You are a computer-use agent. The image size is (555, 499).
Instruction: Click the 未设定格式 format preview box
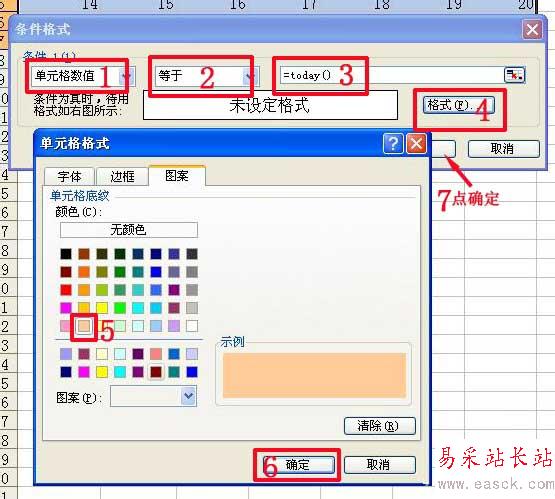[x=270, y=105]
